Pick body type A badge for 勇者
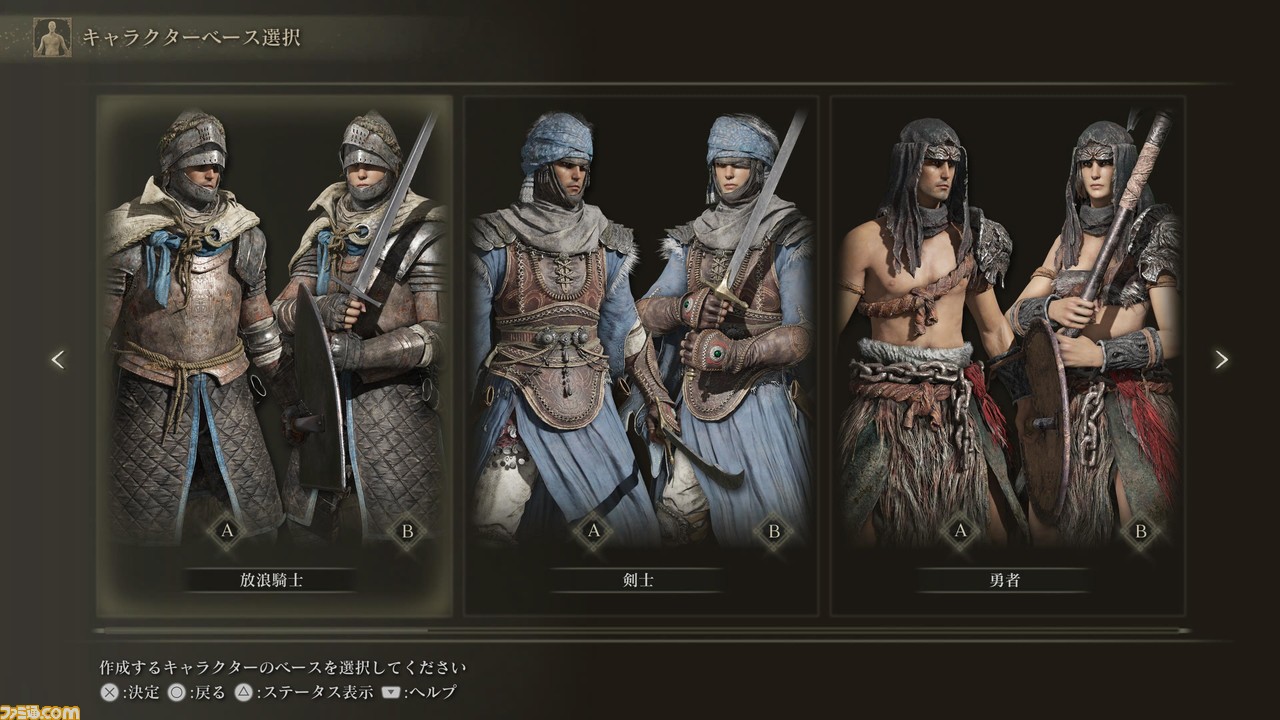 click(x=961, y=532)
